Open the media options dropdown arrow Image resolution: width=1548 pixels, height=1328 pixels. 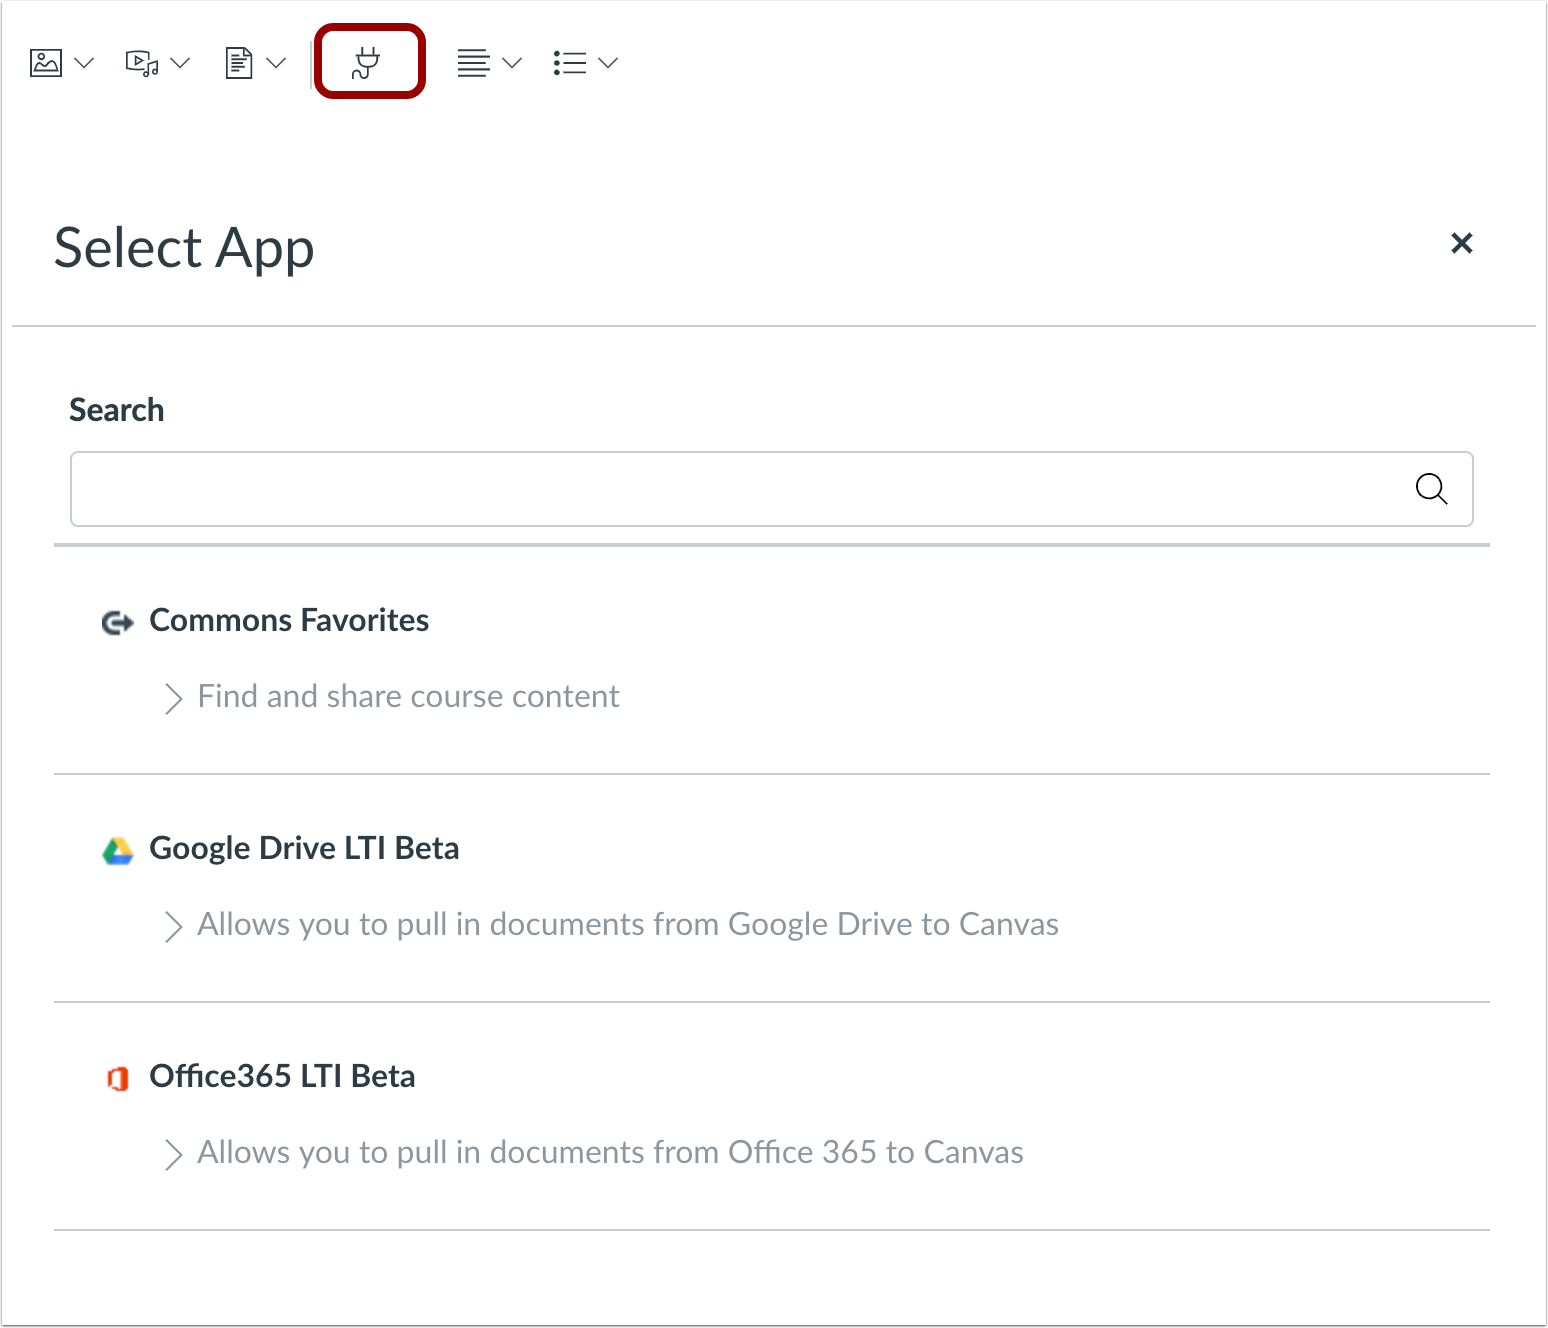coord(181,63)
